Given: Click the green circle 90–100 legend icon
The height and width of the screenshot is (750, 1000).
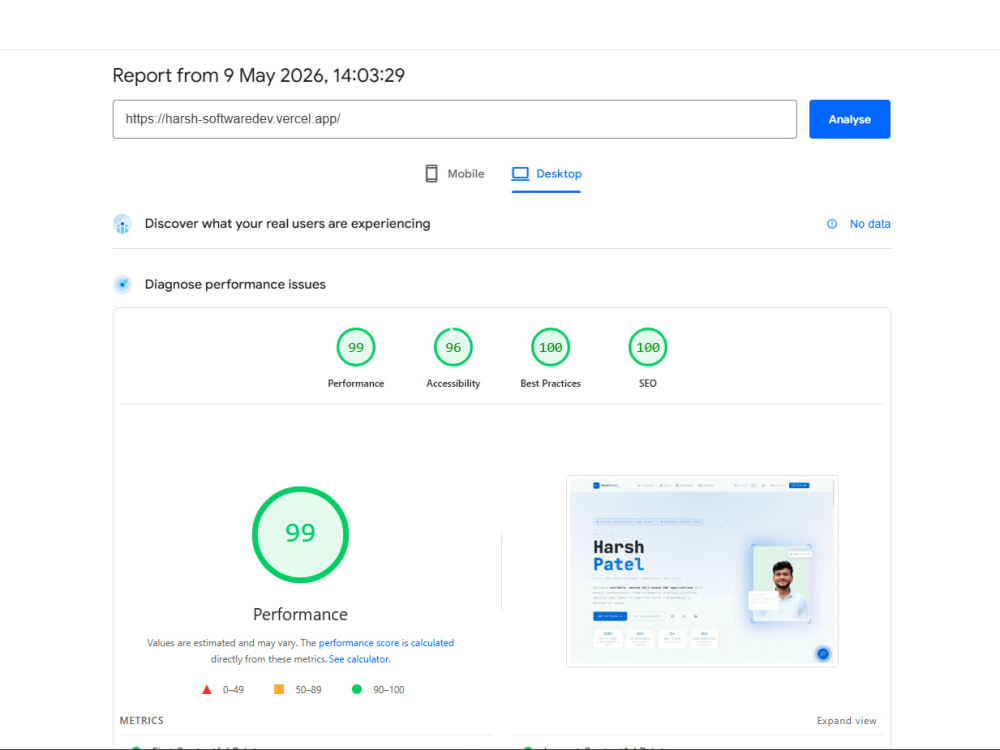Looking at the screenshot, I should click(x=357, y=689).
